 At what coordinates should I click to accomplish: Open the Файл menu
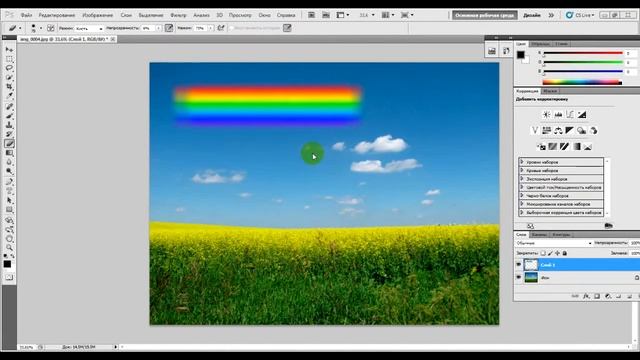pos(27,15)
